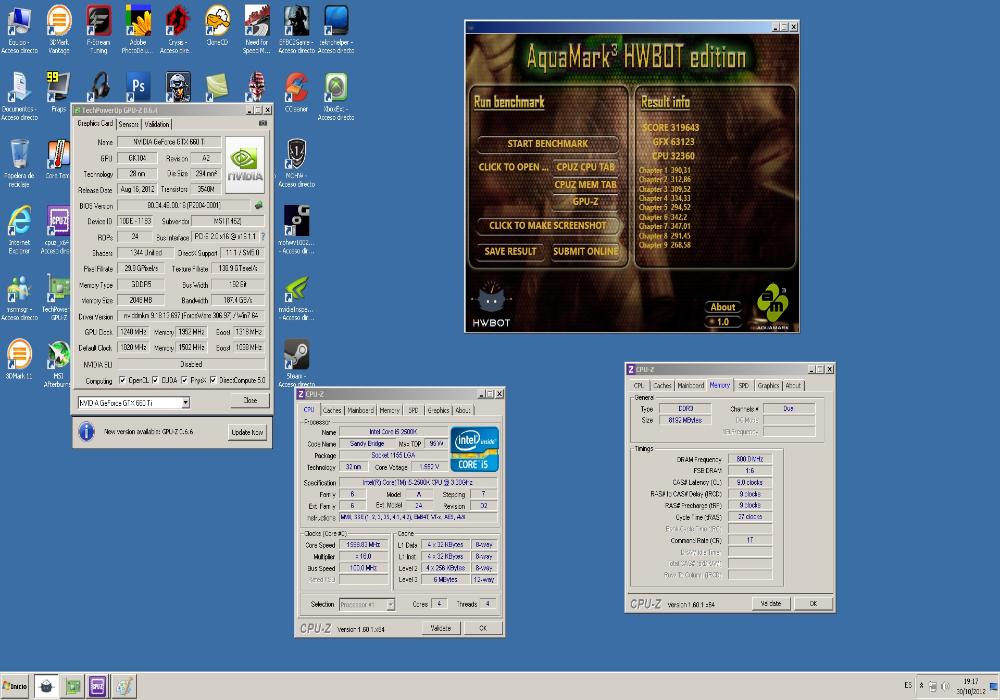This screenshot has width=1000, height=700.
Task: Switch to the Sensors tab in GPU-Z
Action: tap(128, 124)
